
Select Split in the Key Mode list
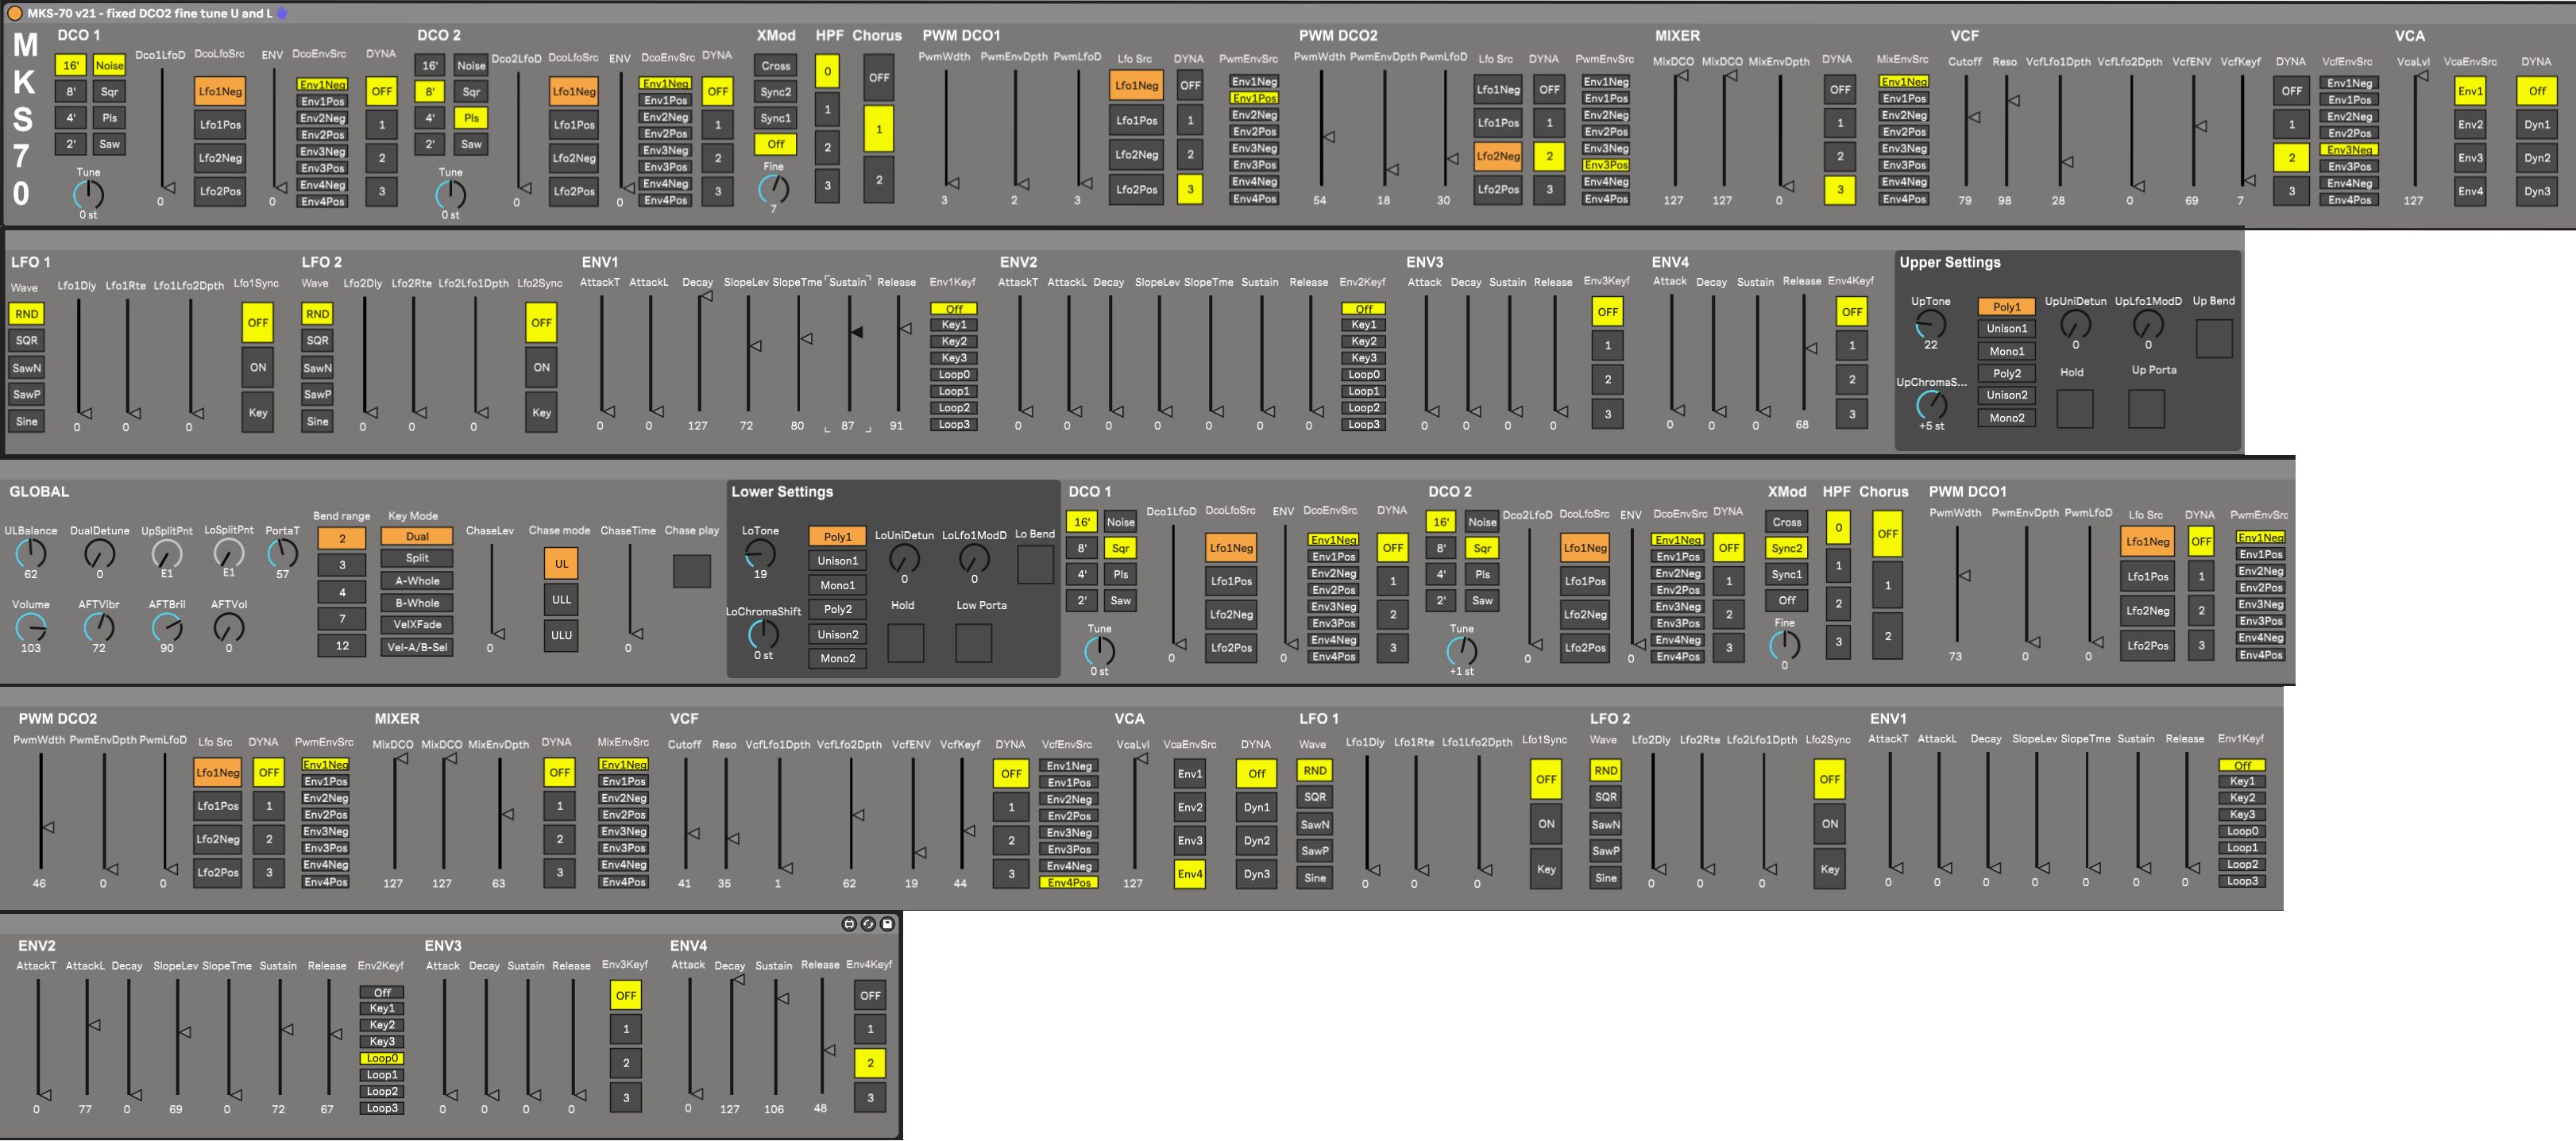point(417,558)
